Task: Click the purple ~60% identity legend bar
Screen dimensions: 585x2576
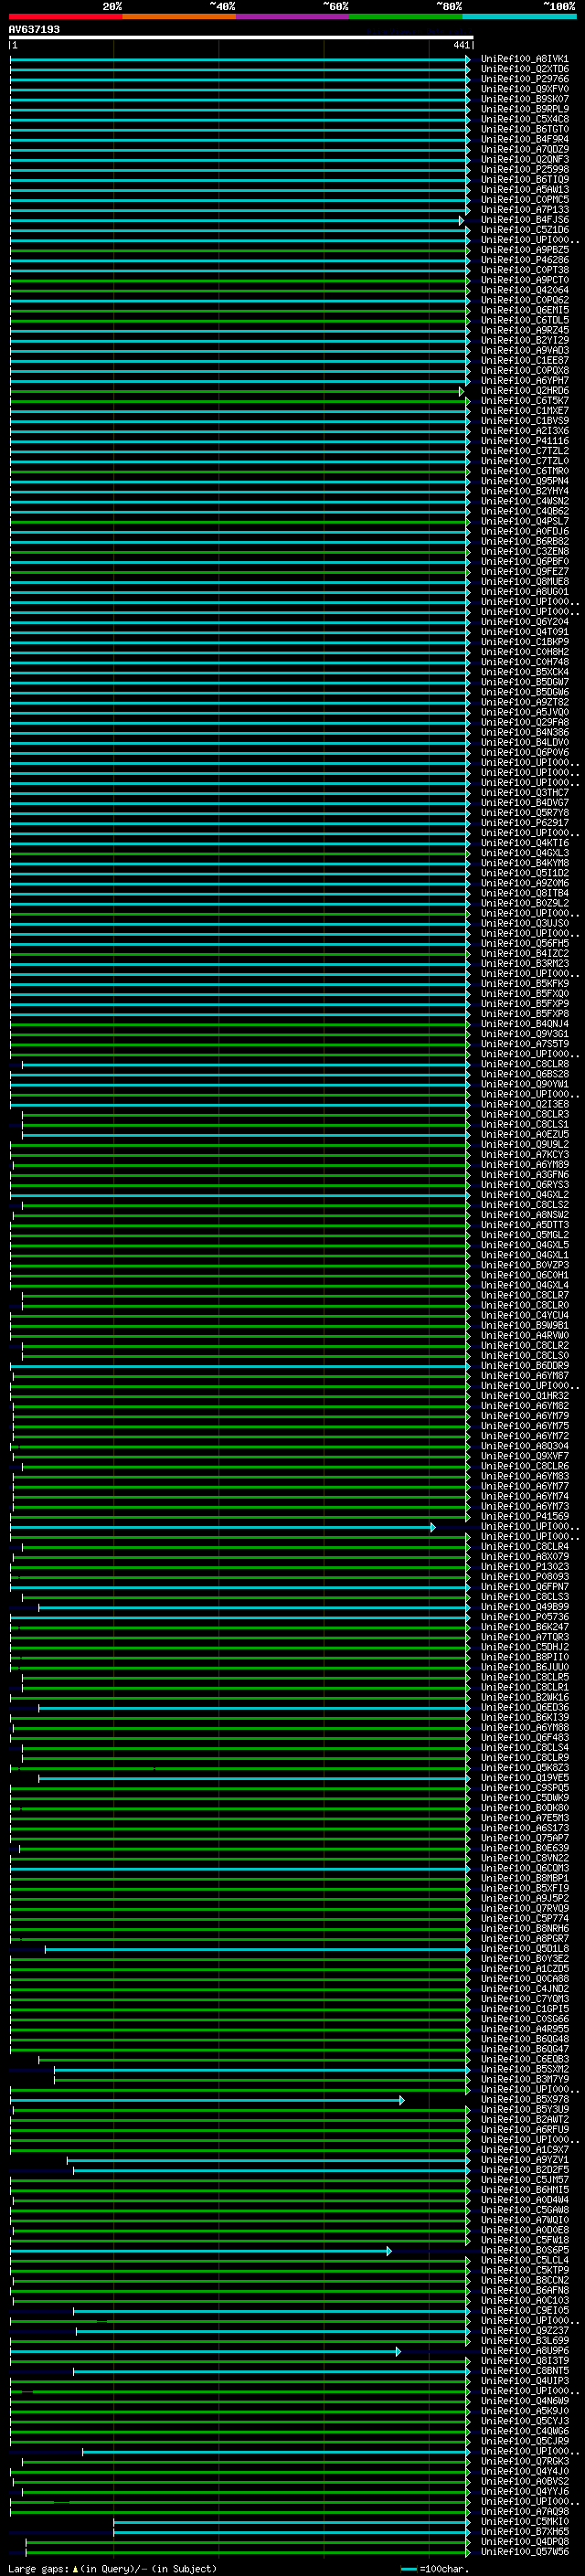Action: coord(293,17)
